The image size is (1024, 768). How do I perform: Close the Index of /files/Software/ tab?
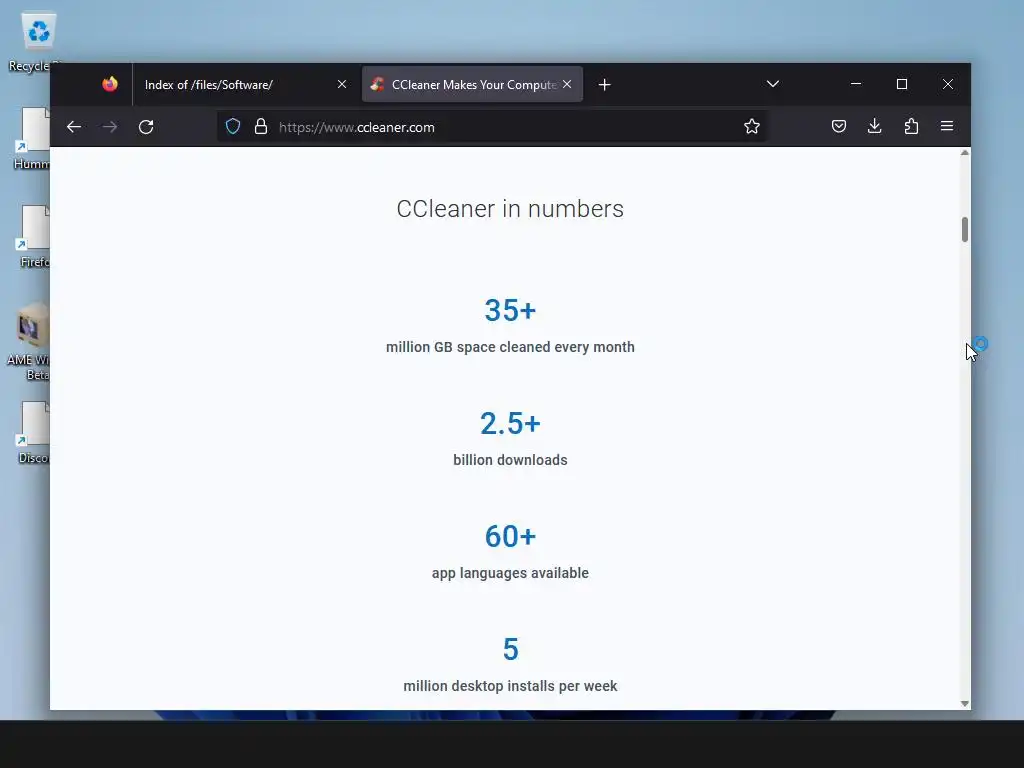(342, 84)
